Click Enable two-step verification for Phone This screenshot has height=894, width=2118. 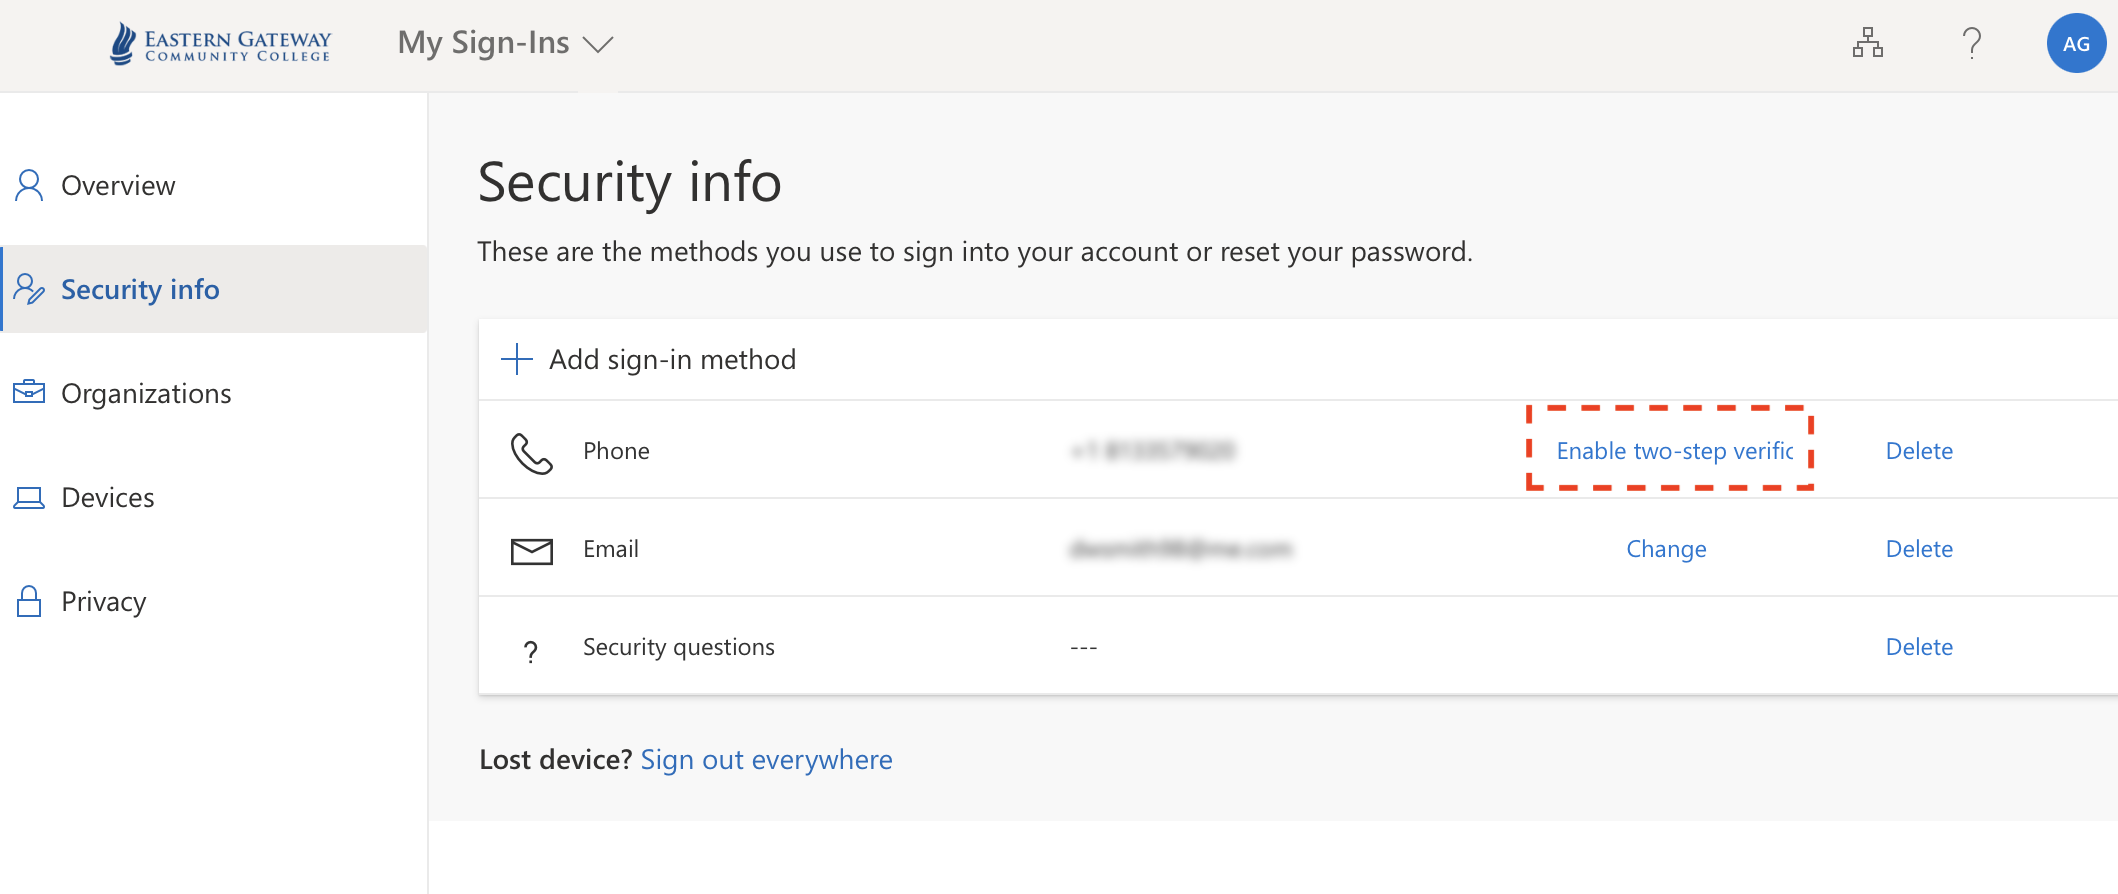tap(1675, 451)
